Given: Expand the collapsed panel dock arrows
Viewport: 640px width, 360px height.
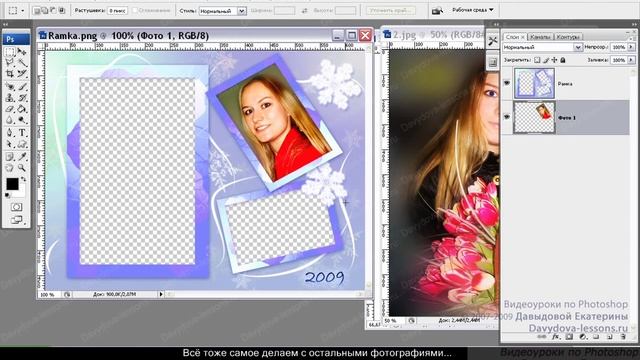Looking at the screenshot, I should [x=496, y=24].
